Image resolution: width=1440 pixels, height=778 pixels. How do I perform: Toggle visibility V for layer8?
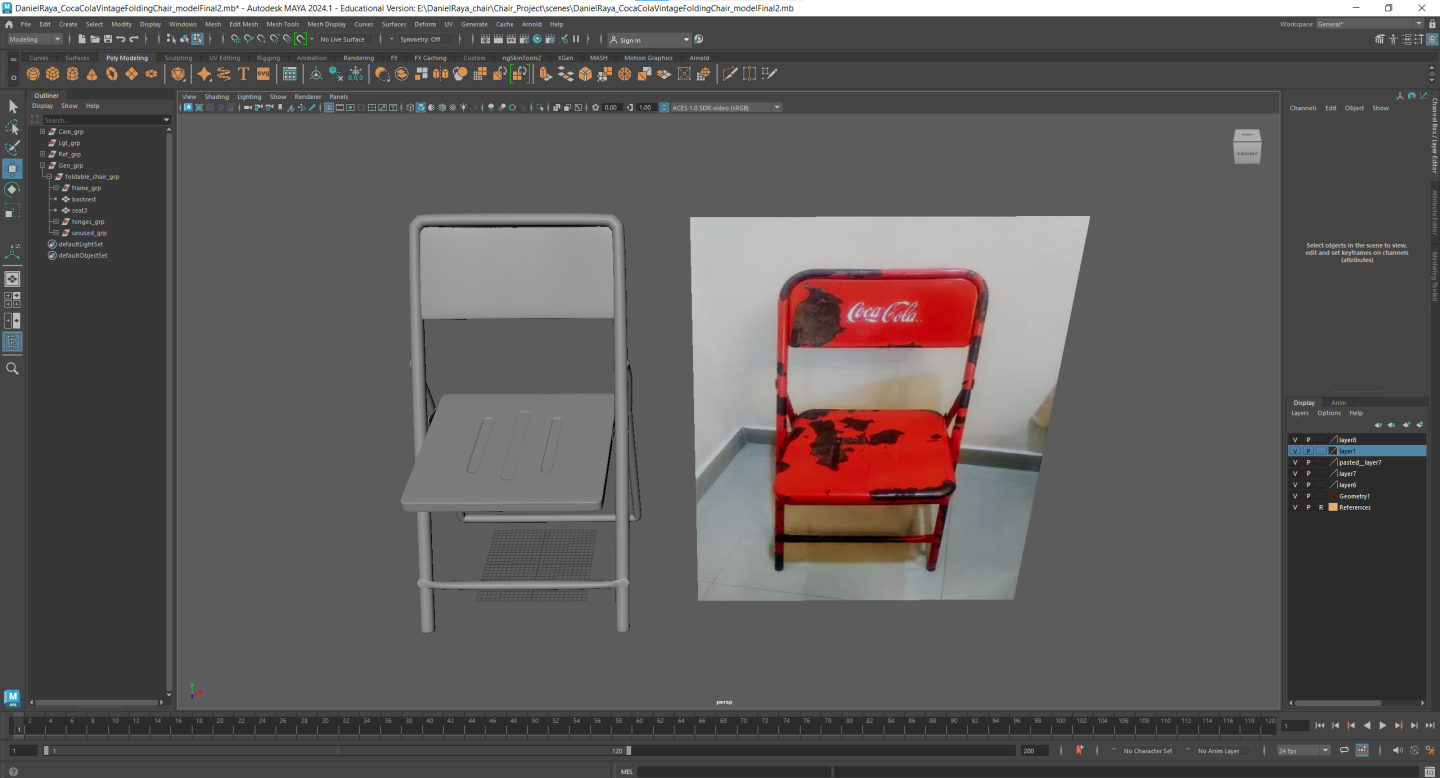[x=1295, y=440]
